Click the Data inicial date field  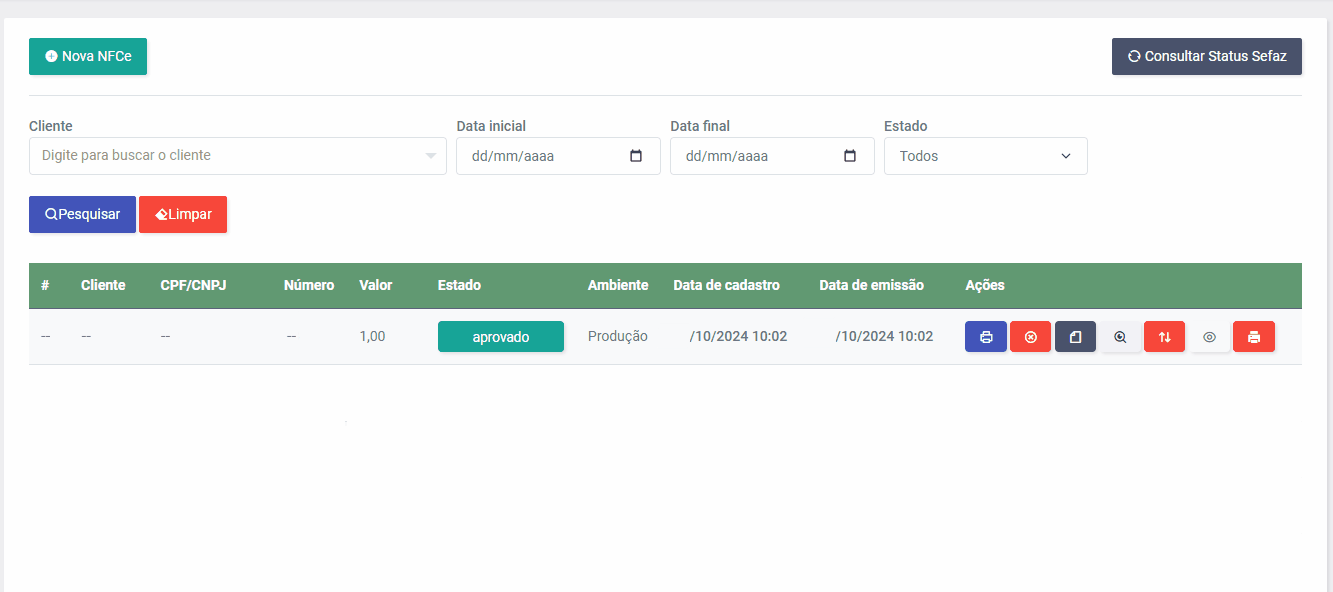coord(558,156)
